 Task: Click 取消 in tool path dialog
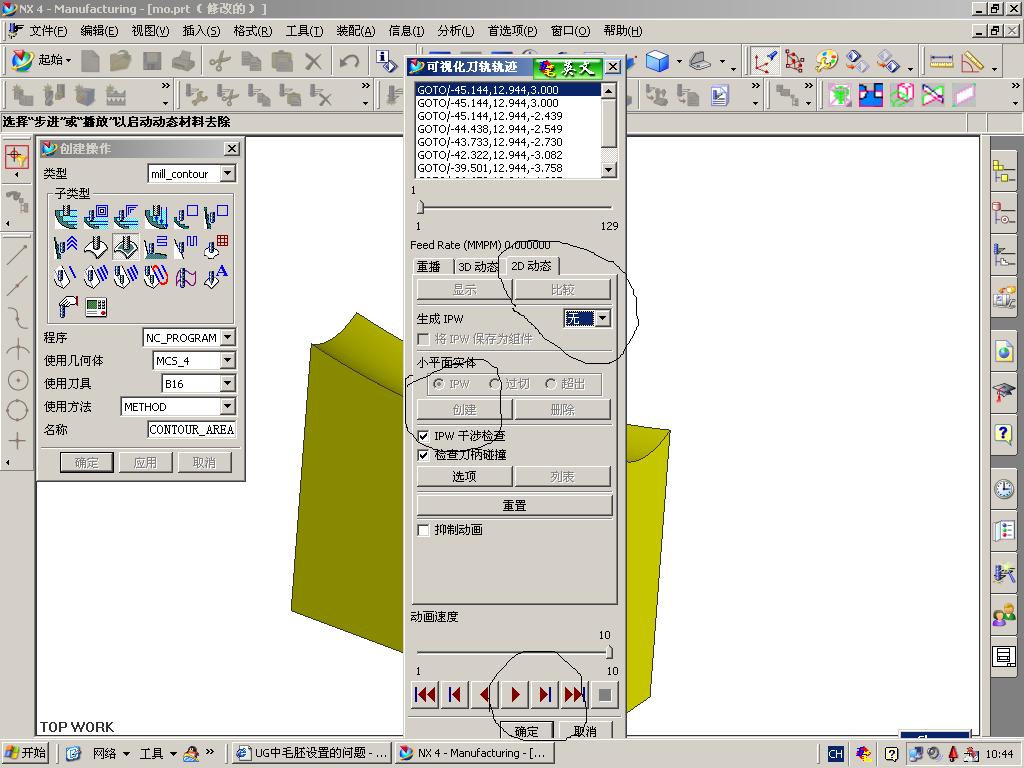point(585,731)
